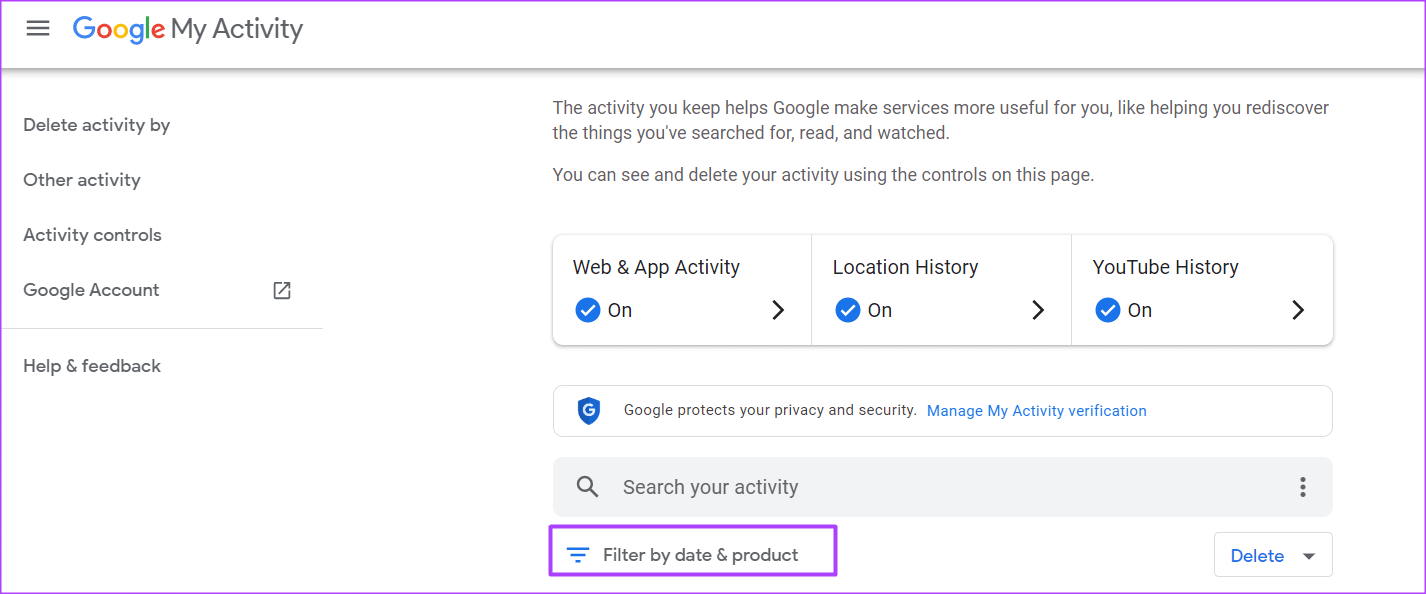The height and width of the screenshot is (594, 1426).
Task: Click the privacy shield icon
Action: pos(589,410)
